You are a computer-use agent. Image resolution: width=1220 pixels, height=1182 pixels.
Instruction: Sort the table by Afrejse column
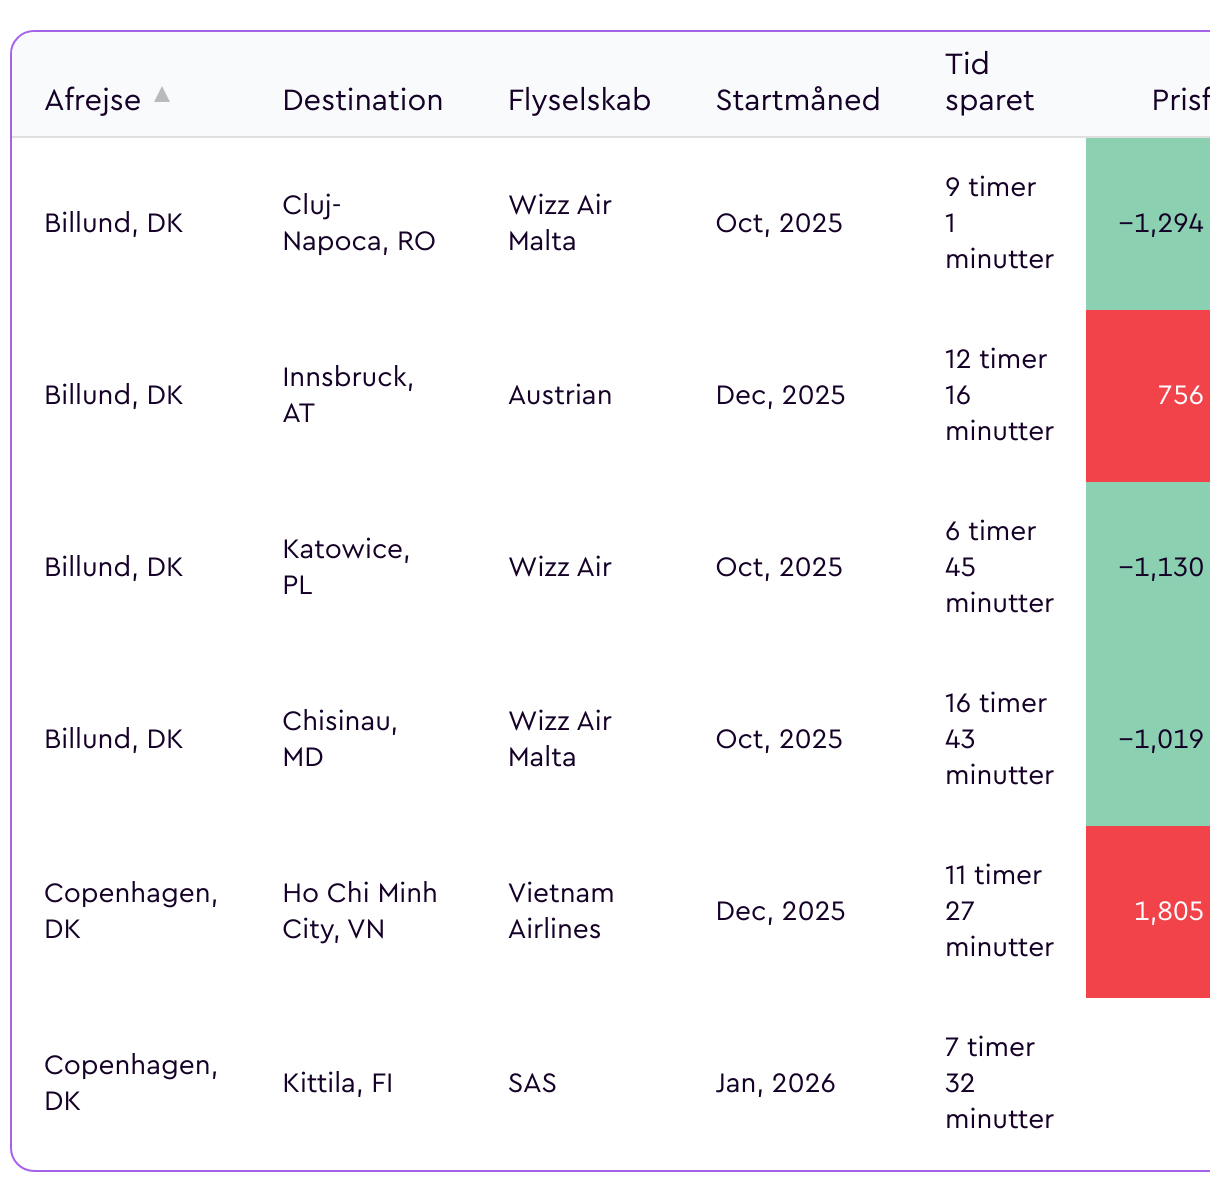click(x=93, y=100)
